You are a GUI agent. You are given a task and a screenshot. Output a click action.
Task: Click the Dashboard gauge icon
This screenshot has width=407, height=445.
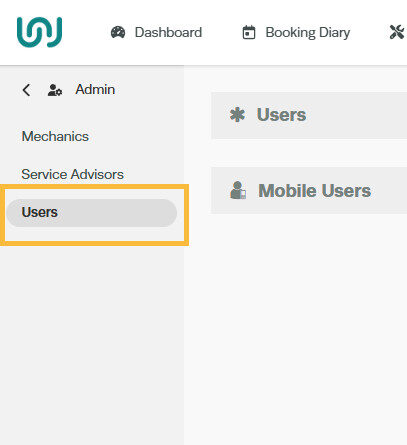tap(118, 33)
